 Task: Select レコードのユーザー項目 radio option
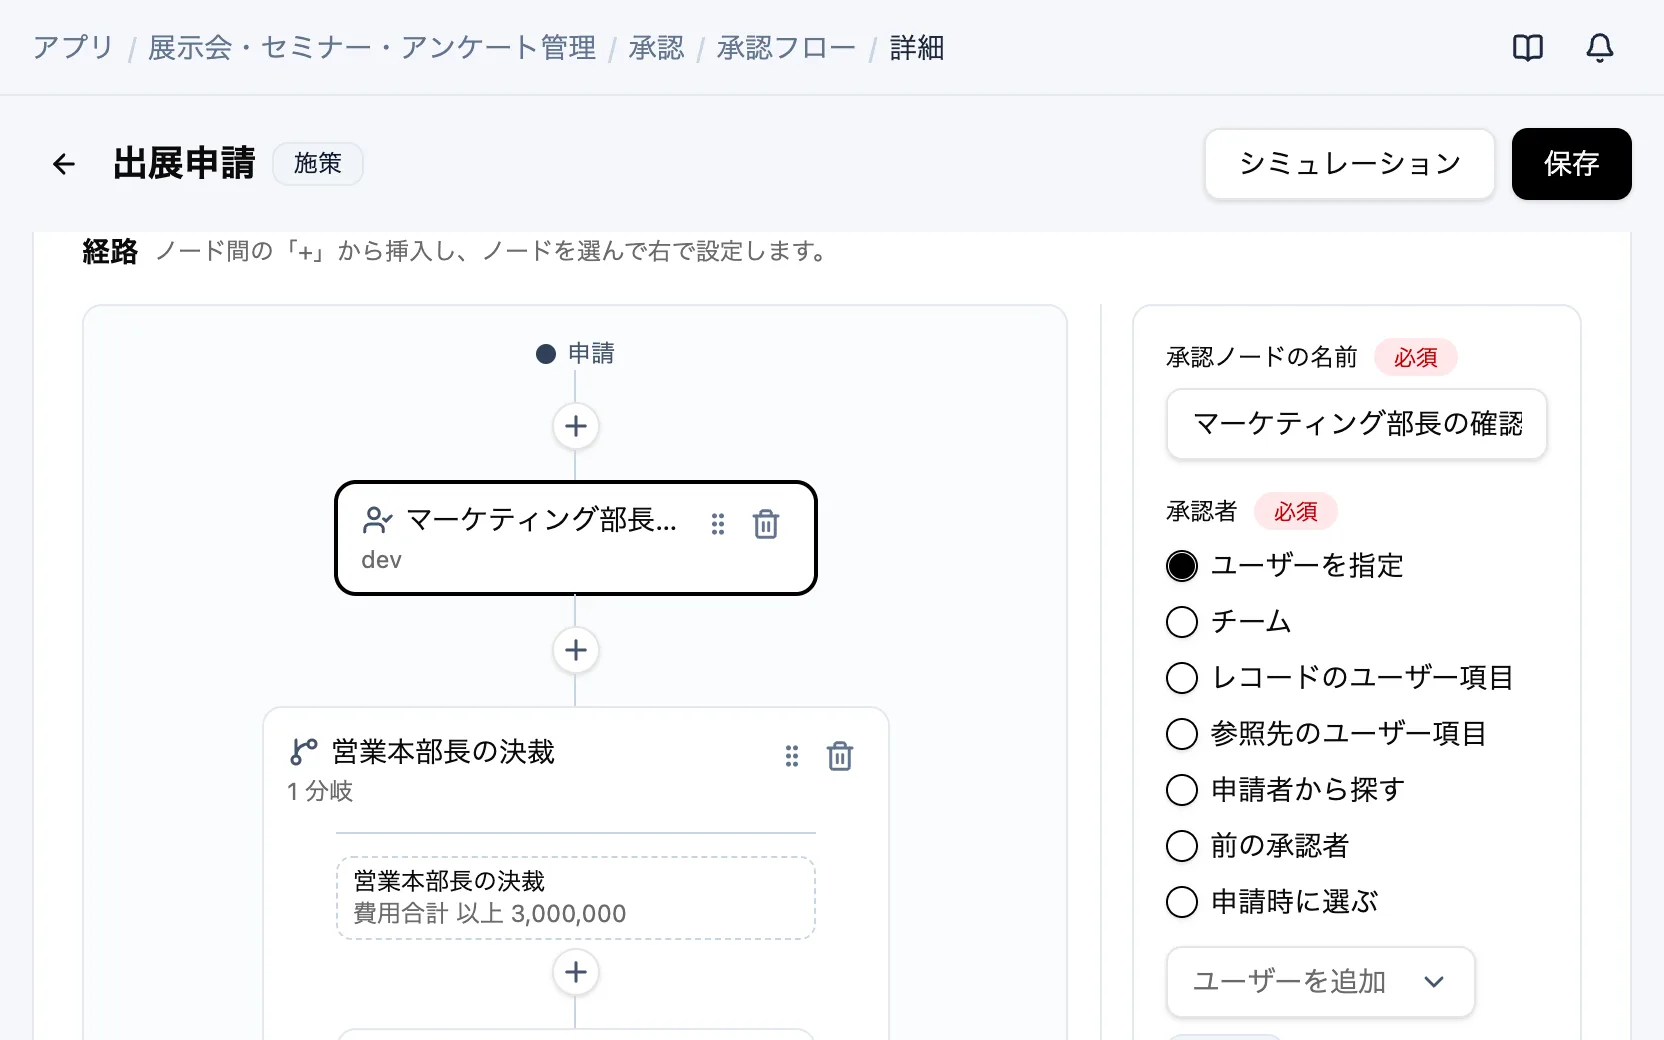(1182, 678)
